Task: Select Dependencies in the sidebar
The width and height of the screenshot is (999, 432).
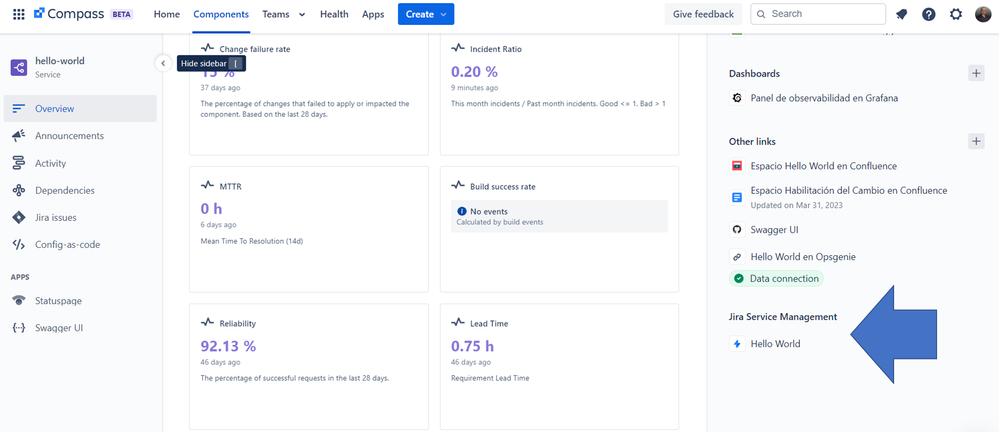Action: [x=65, y=190]
